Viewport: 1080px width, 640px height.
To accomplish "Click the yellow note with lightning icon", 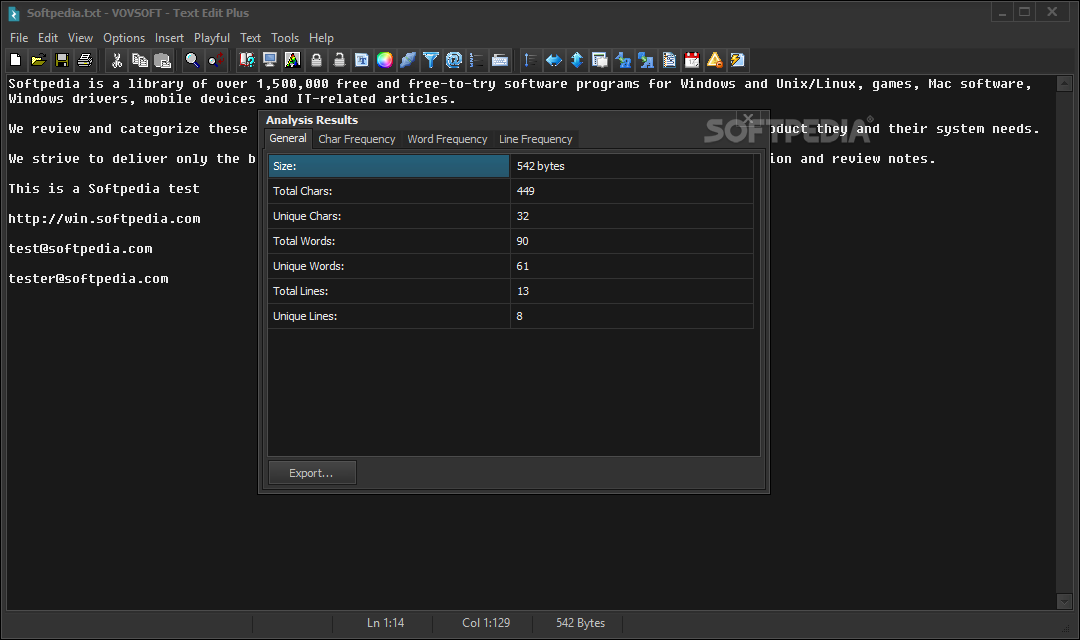I will point(738,61).
